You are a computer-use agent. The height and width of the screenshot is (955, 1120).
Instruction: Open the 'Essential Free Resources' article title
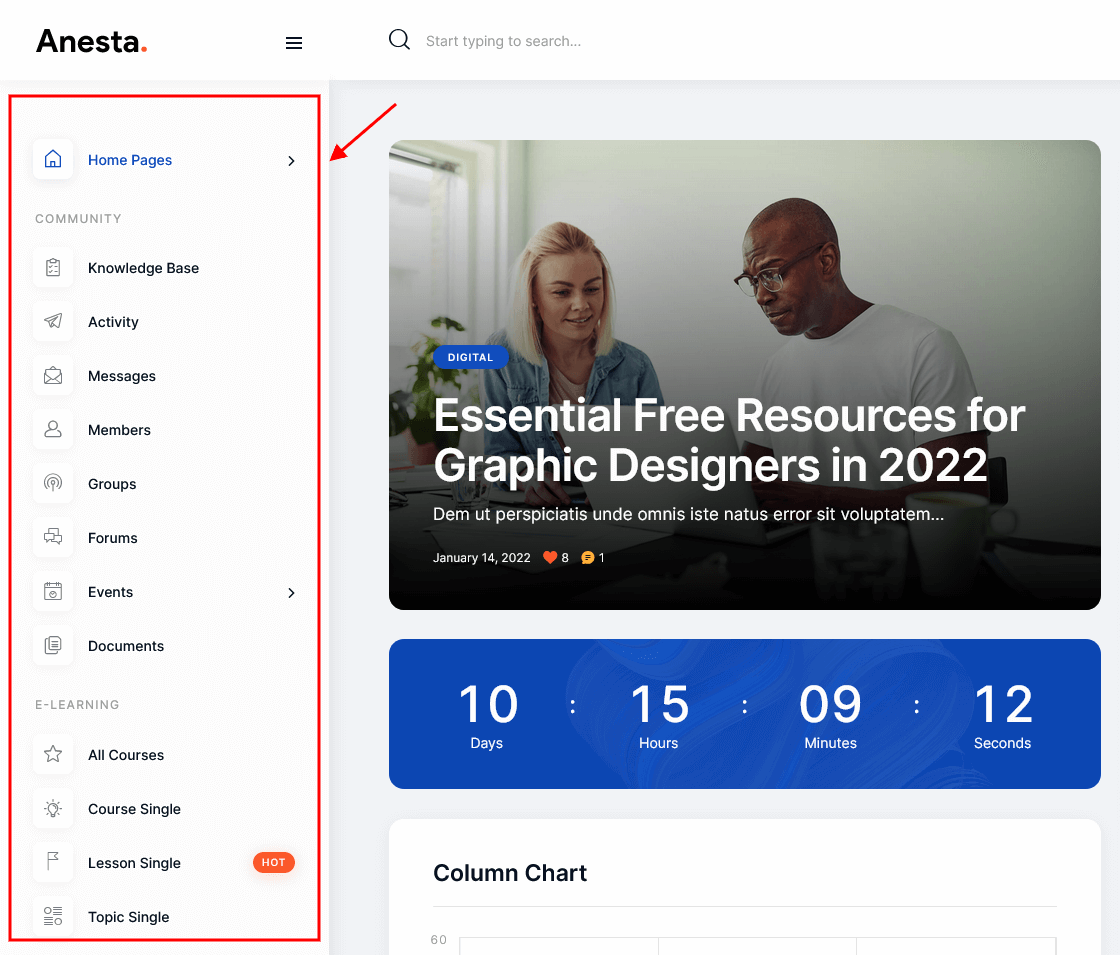point(729,440)
